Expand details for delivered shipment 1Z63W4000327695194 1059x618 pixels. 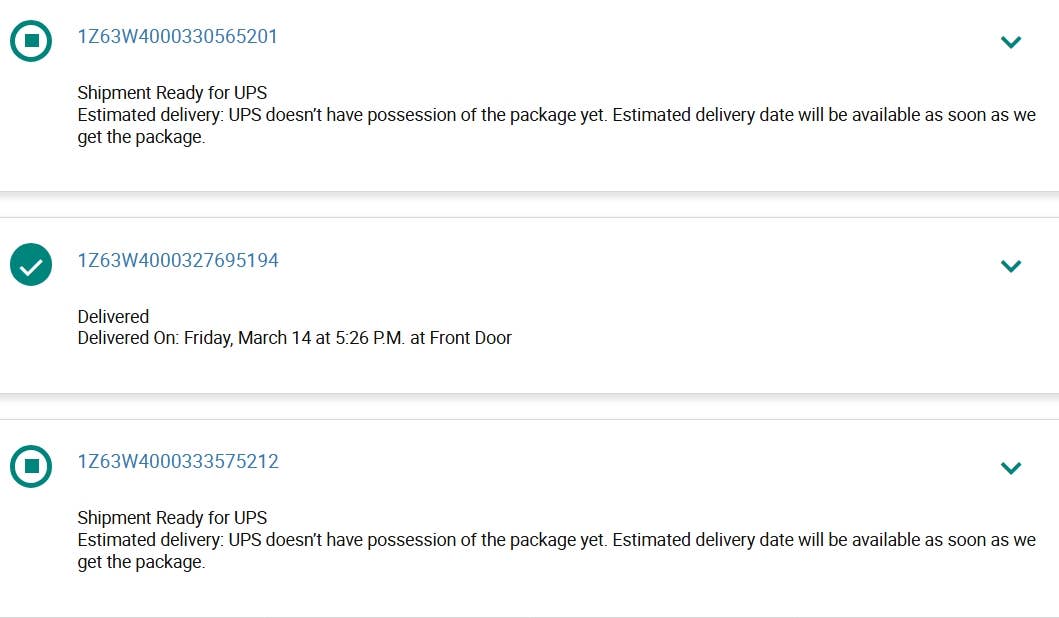click(x=1011, y=266)
